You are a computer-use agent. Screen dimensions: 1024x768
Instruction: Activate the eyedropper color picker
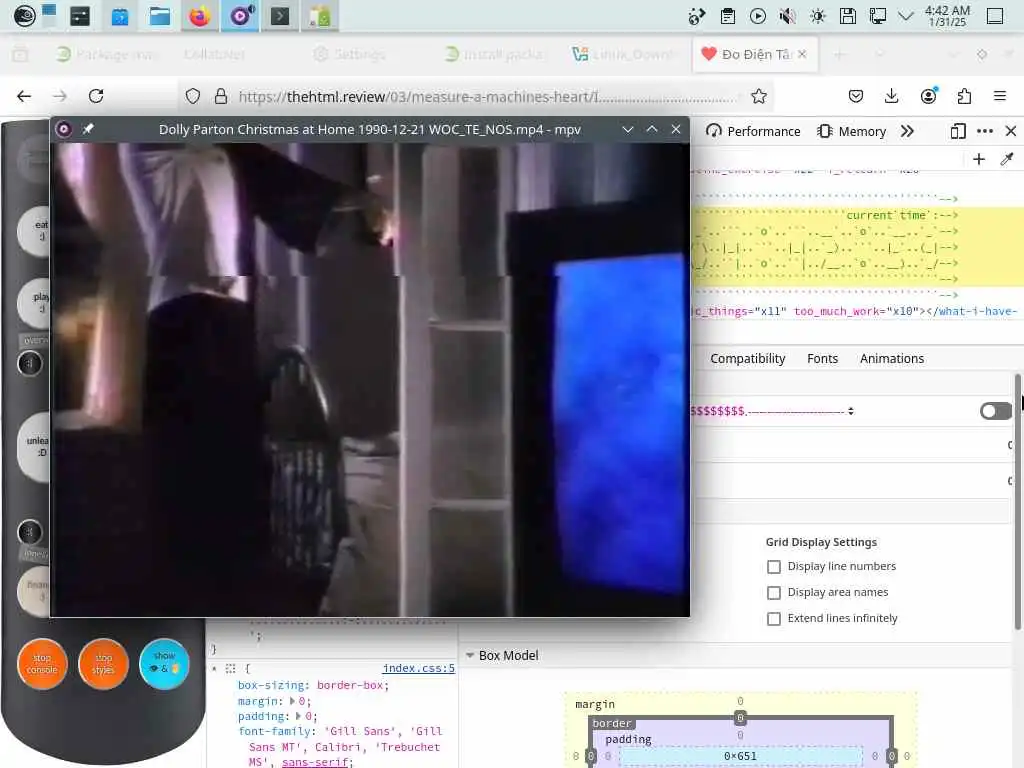click(1007, 159)
